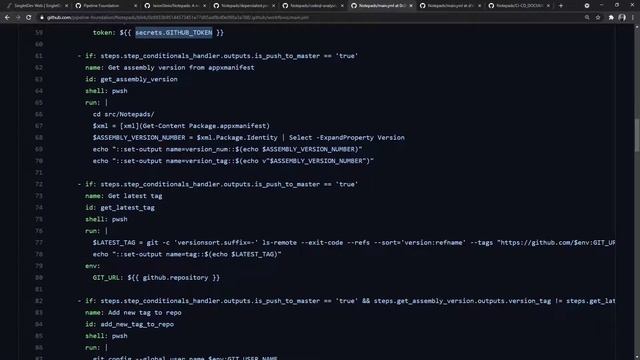
Task: Click the 'env:' key line
Action: 92,266
